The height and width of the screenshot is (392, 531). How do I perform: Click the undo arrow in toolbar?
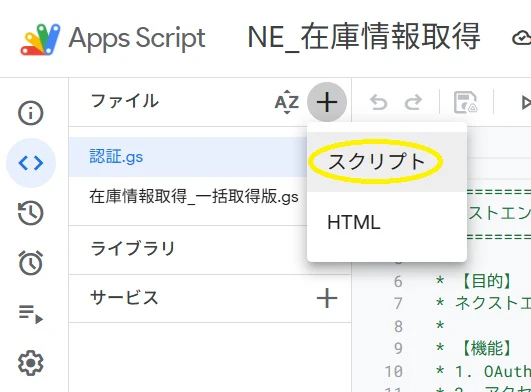(378, 102)
